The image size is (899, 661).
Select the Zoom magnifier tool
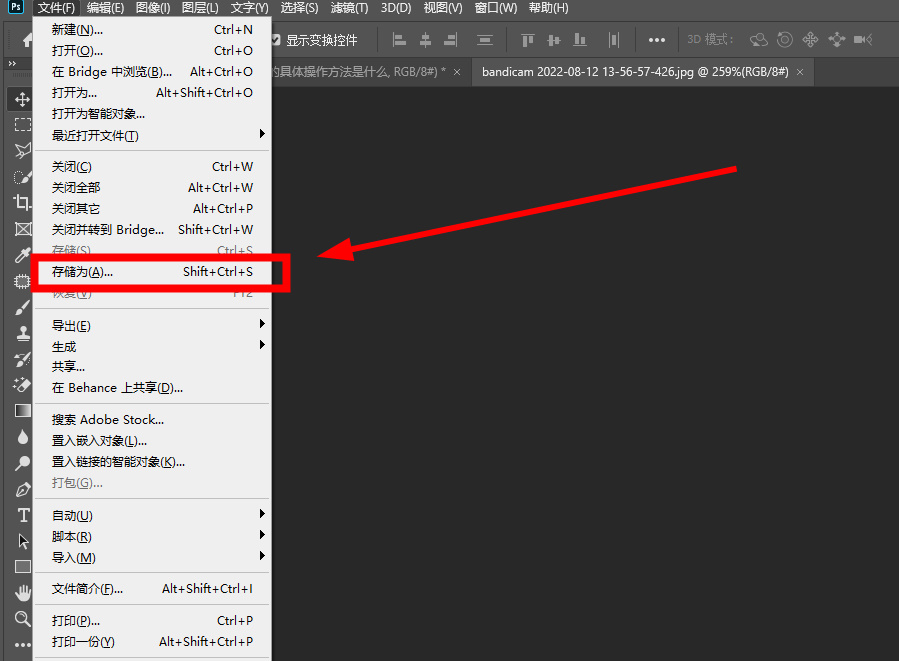tap(22, 619)
